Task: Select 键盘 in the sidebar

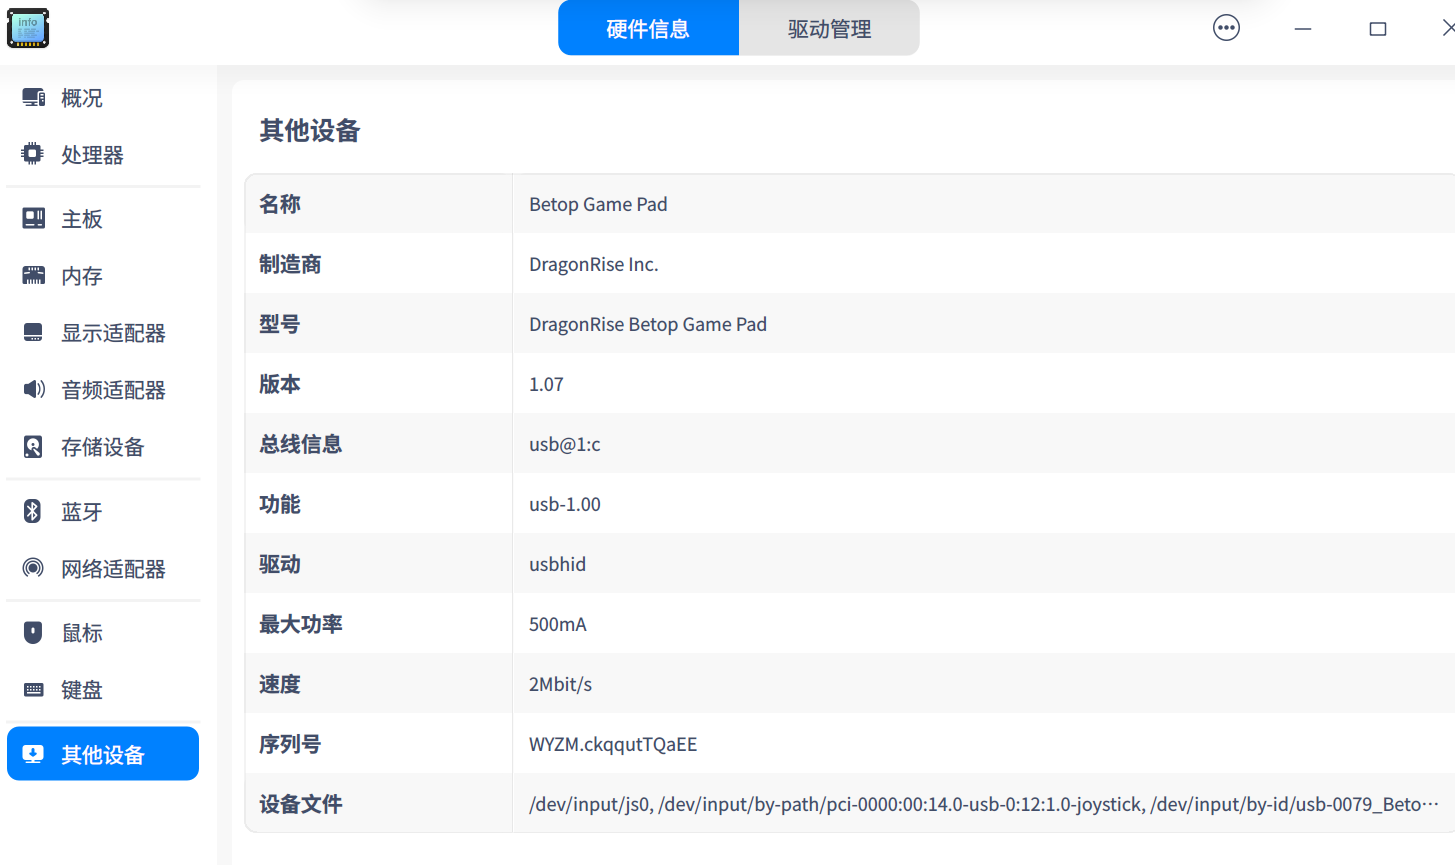Action: pyautogui.click(x=103, y=689)
